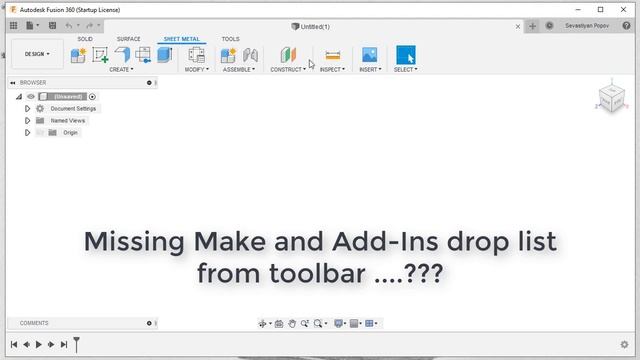Screen dimensions: 640x360
Task: Open timeline settings gear
Action: tap(624, 344)
